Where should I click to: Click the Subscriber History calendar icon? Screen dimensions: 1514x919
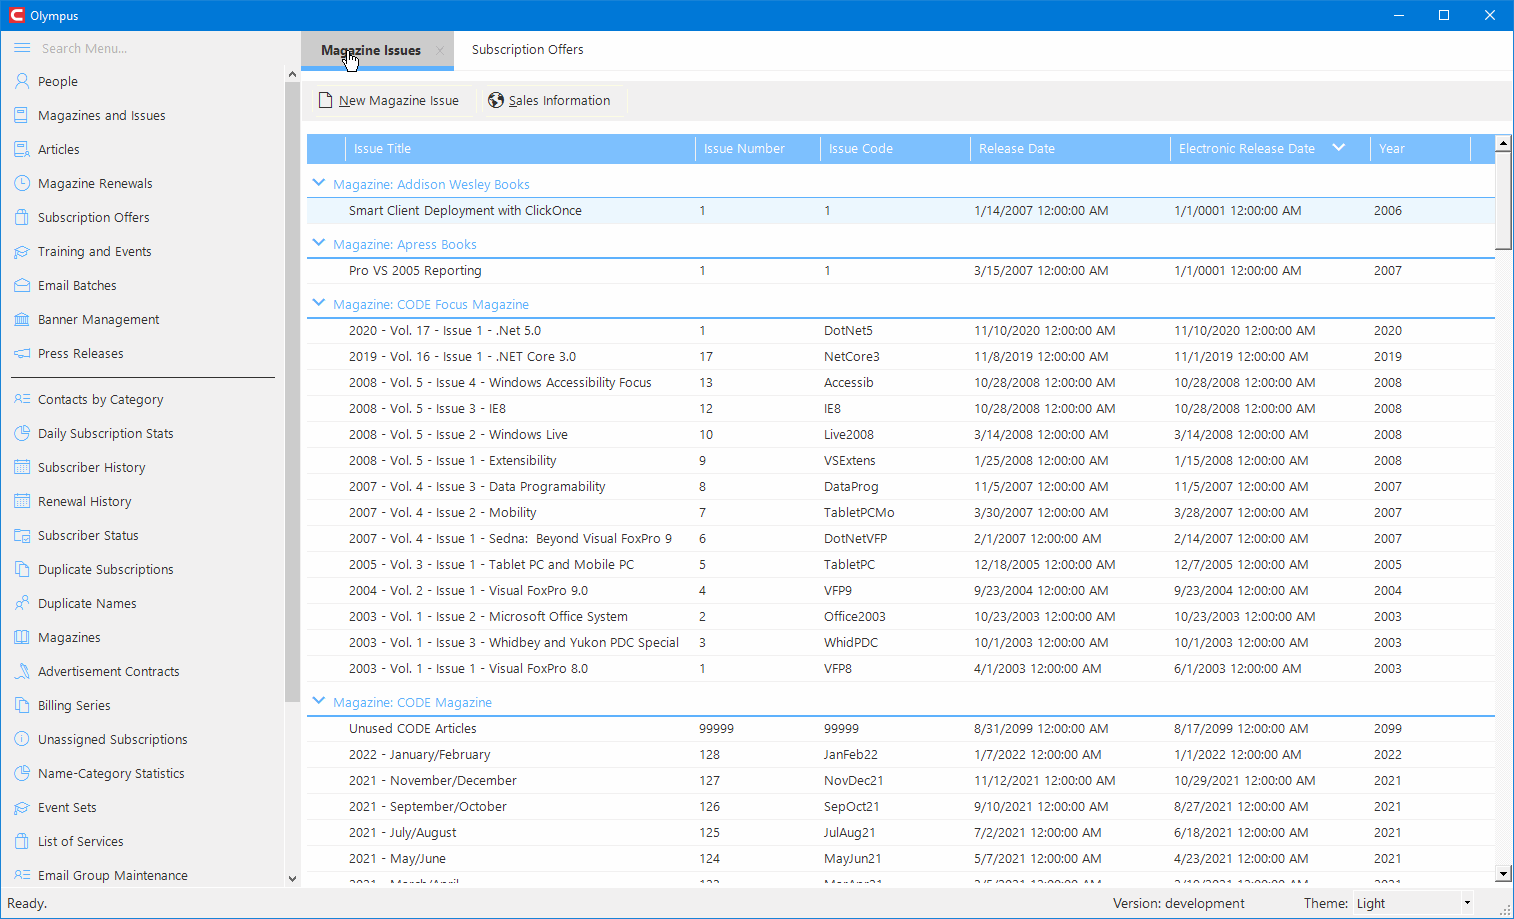point(22,467)
